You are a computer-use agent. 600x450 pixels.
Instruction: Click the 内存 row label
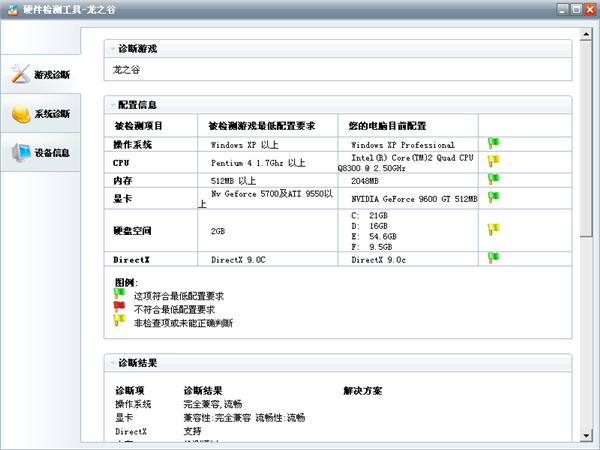coord(122,180)
